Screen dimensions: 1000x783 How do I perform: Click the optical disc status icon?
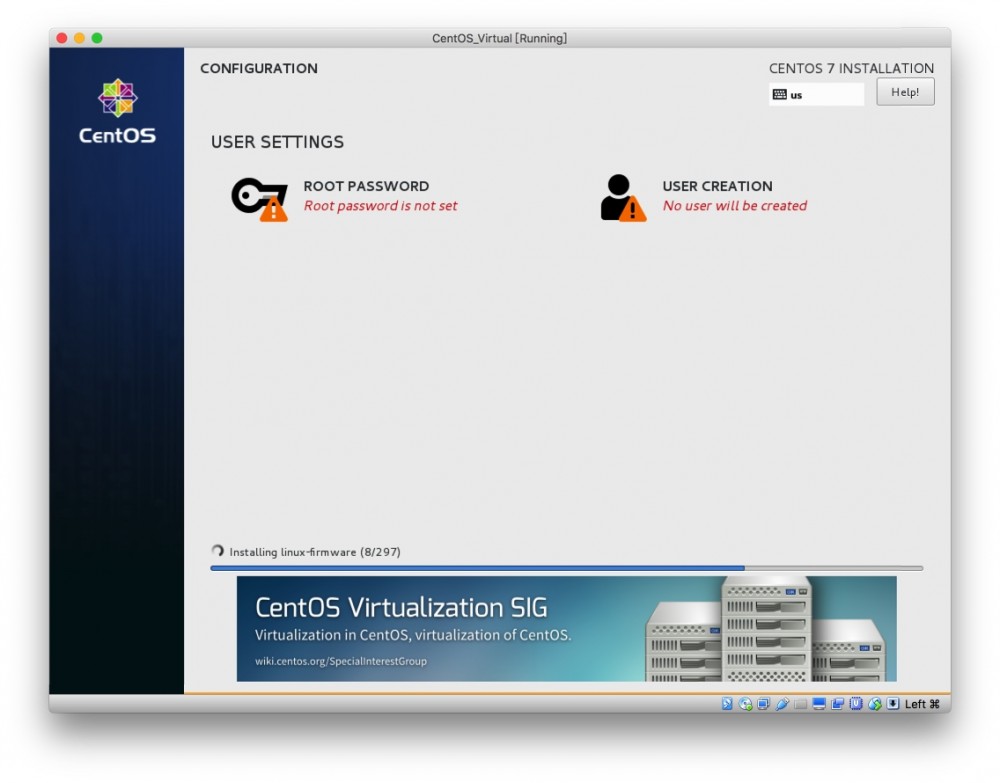(x=745, y=703)
